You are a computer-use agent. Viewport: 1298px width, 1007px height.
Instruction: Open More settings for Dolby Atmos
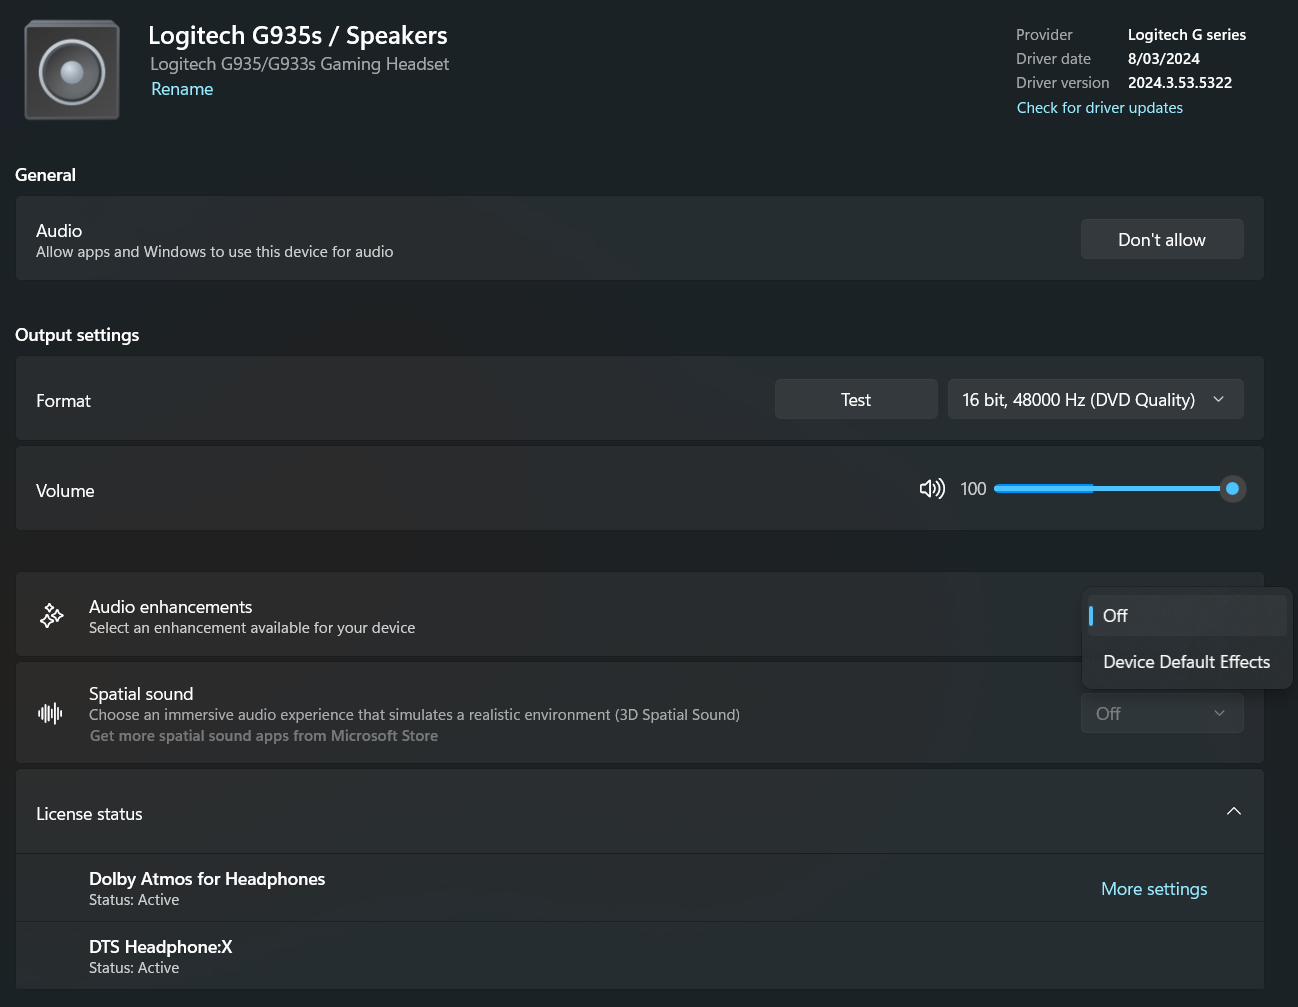(1153, 888)
